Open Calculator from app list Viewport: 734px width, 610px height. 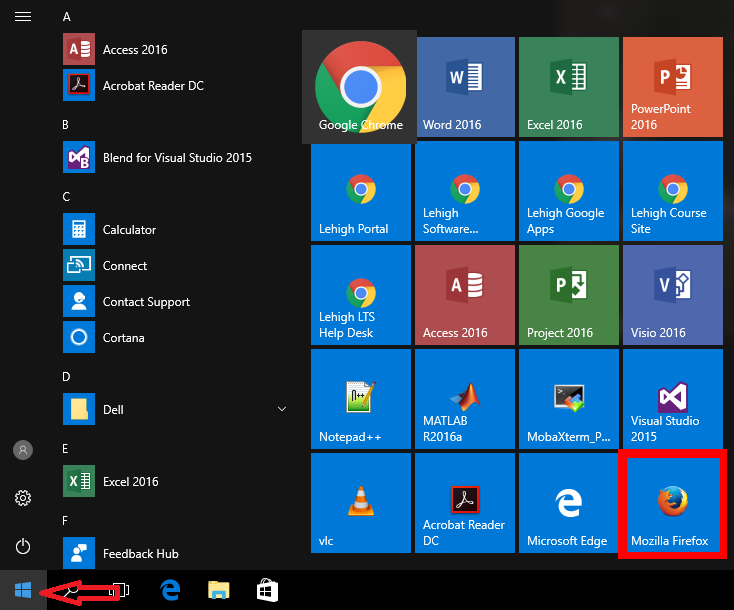pyautogui.click(x=176, y=229)
